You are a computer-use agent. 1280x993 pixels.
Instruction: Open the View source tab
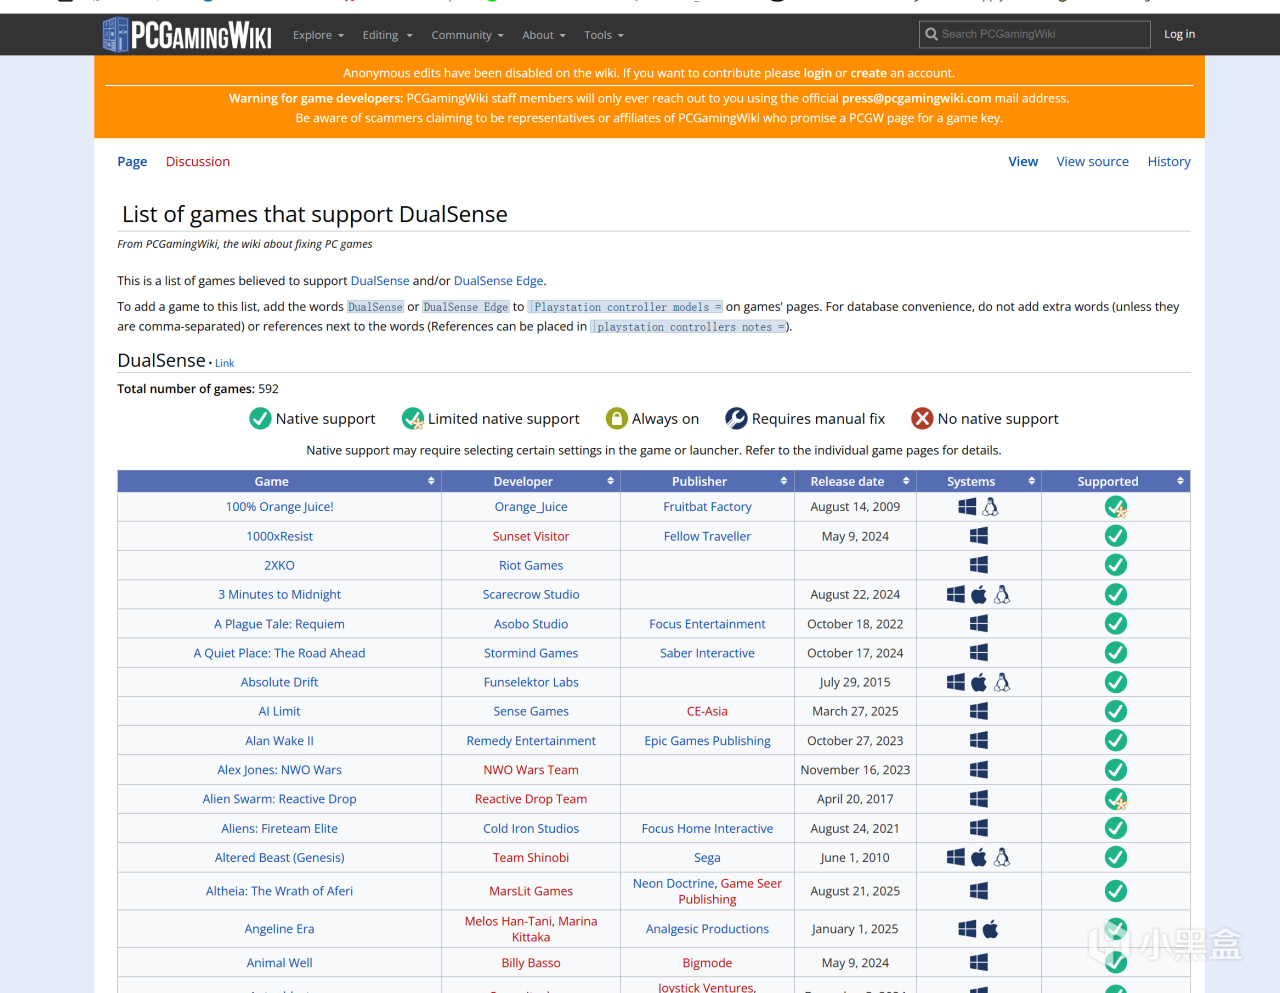[x=1093, y=161]
